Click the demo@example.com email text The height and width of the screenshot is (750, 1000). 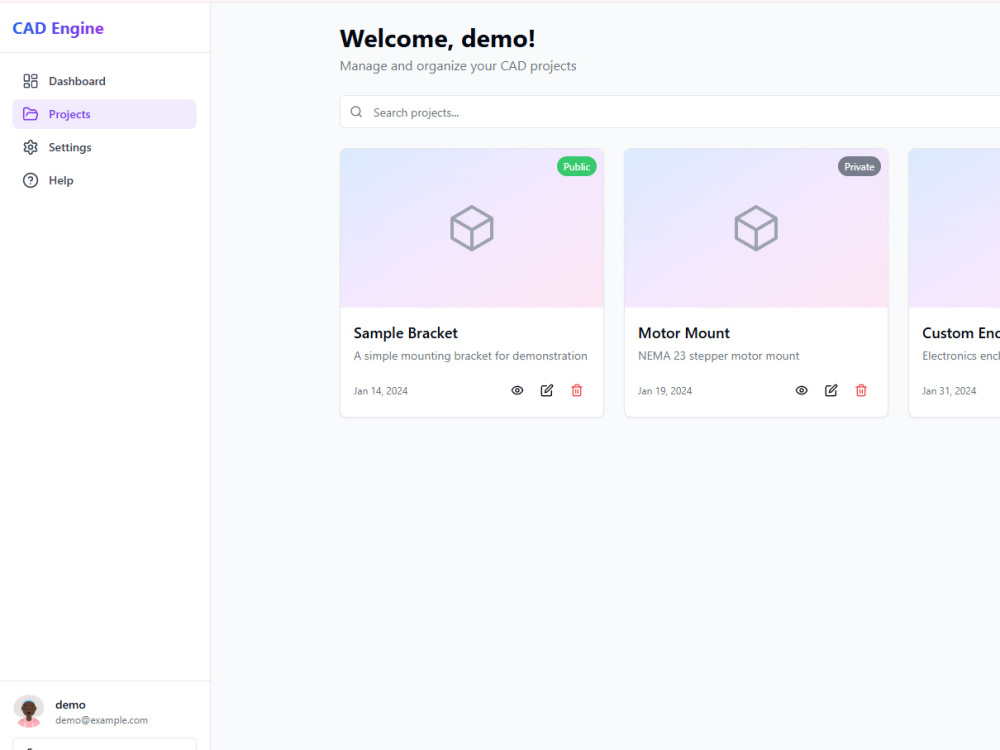pyautogui.click(x=101, y=720)
